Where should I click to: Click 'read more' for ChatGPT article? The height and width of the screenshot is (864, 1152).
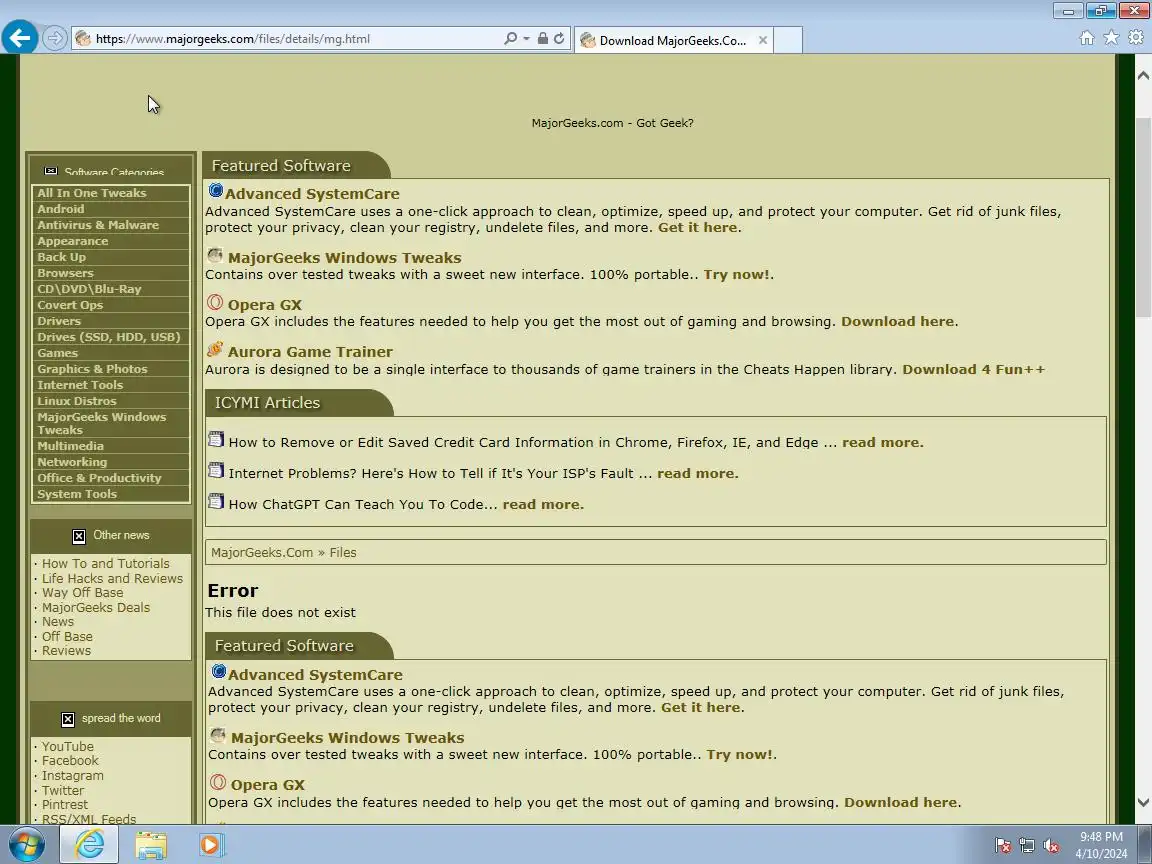(542, 505)
